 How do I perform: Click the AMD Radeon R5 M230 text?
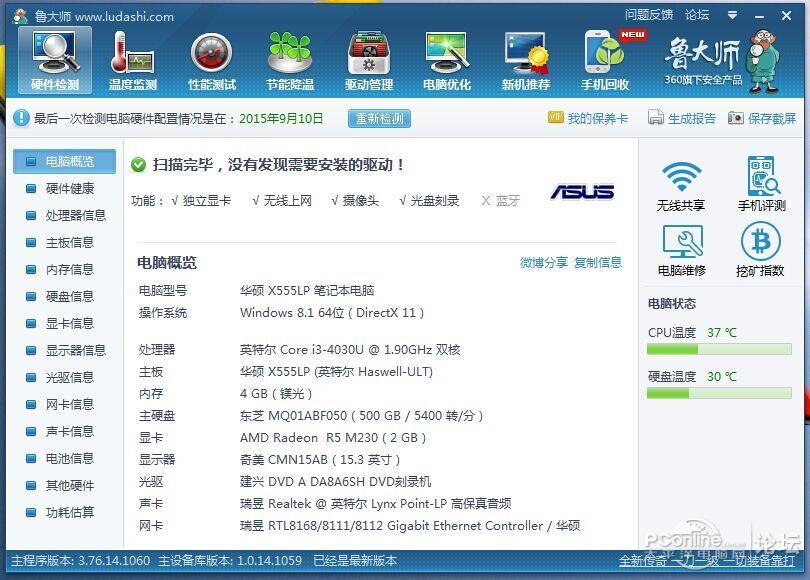pyautogui.click(x=333, y=438)
